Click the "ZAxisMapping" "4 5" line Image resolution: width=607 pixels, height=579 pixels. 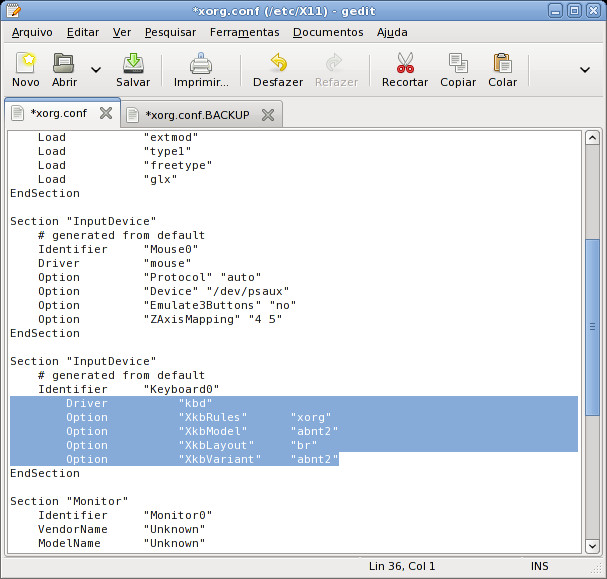point(160,319)
